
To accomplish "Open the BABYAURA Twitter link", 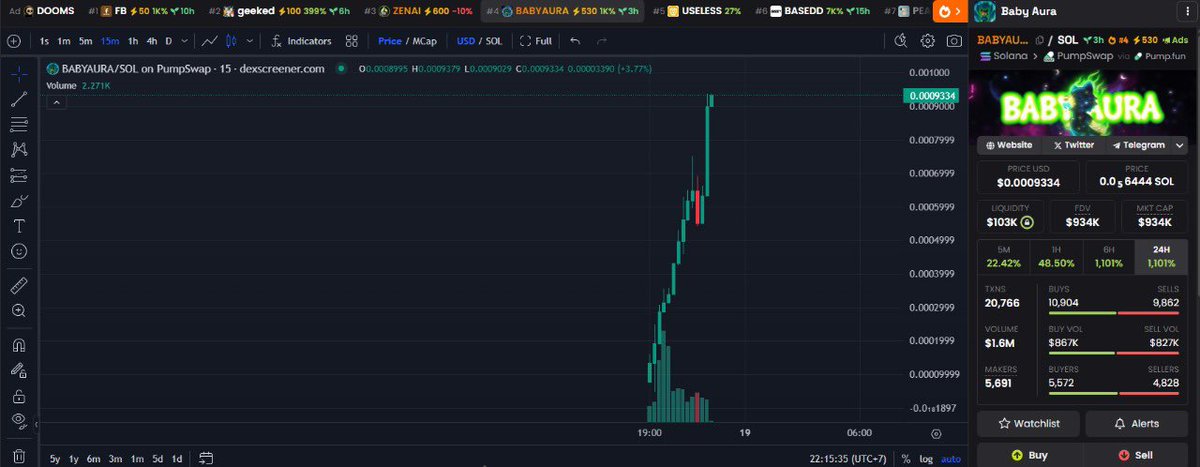I will pos(1073,145).
